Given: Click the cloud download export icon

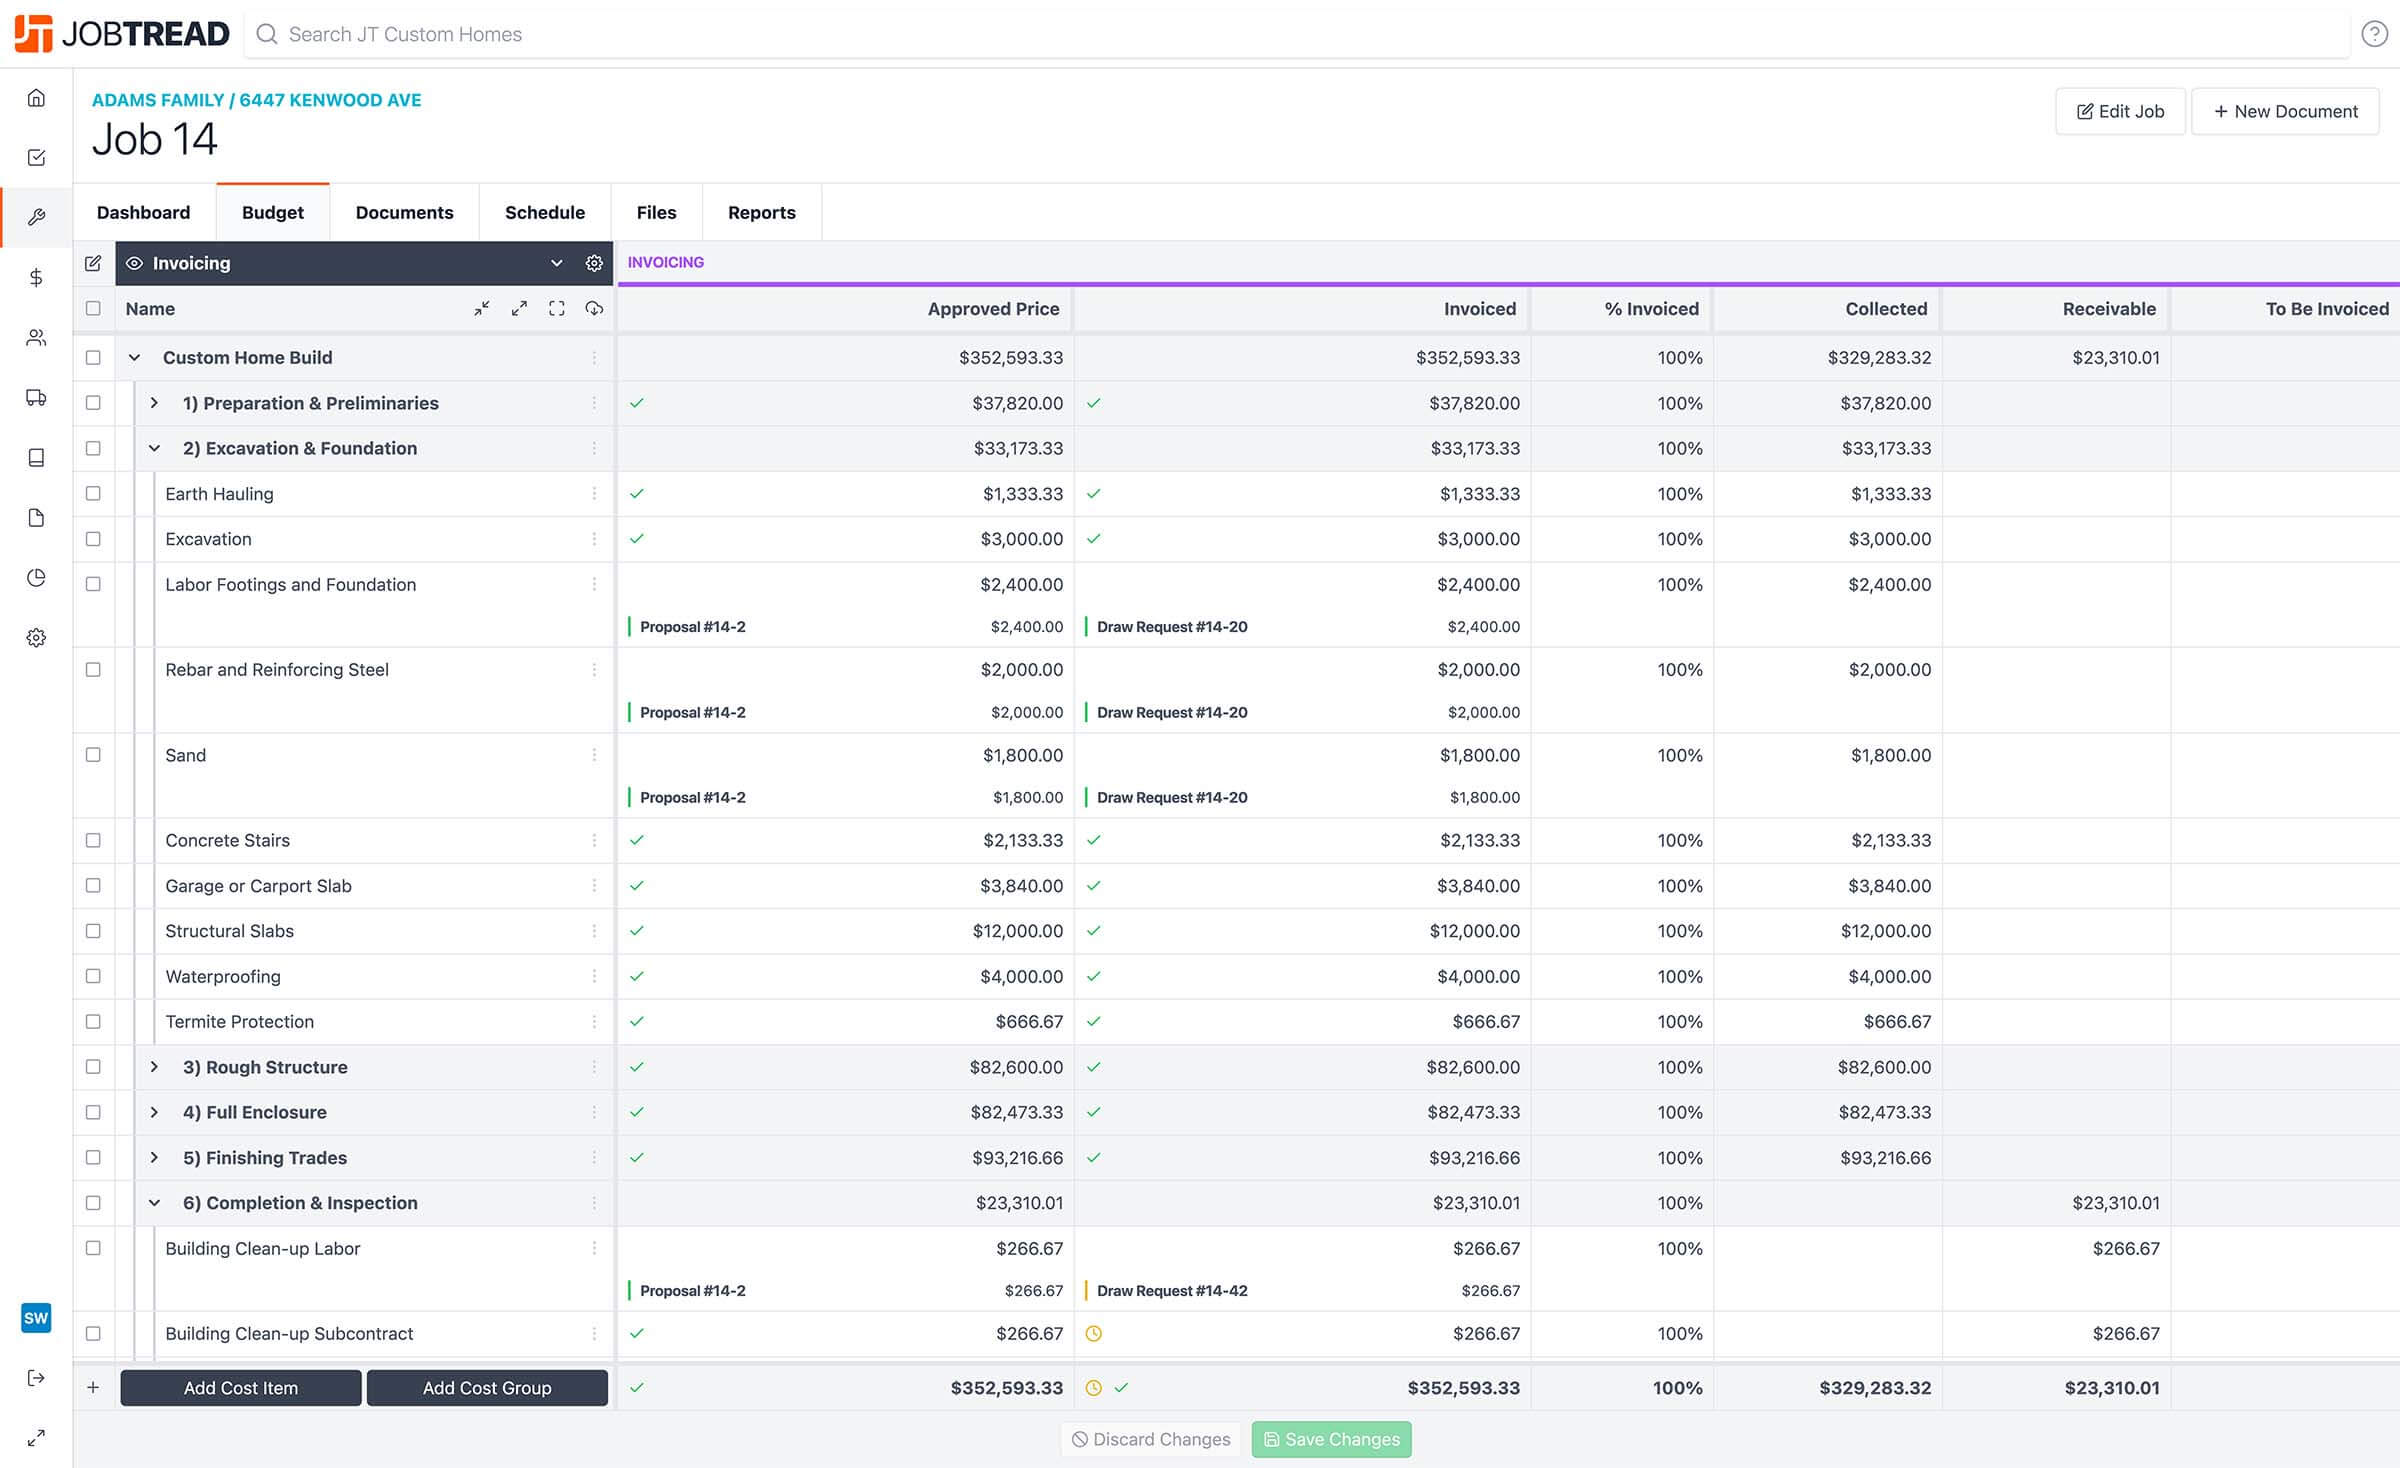Looking at the screenshot, I should tap(594, 309).
